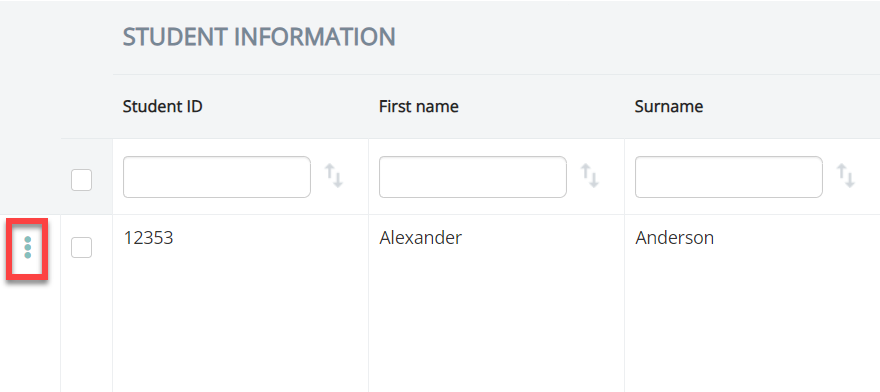Toggle sort order beside the Surname filter box
Viewport: 880px width, 392px height.
point(846,176)
